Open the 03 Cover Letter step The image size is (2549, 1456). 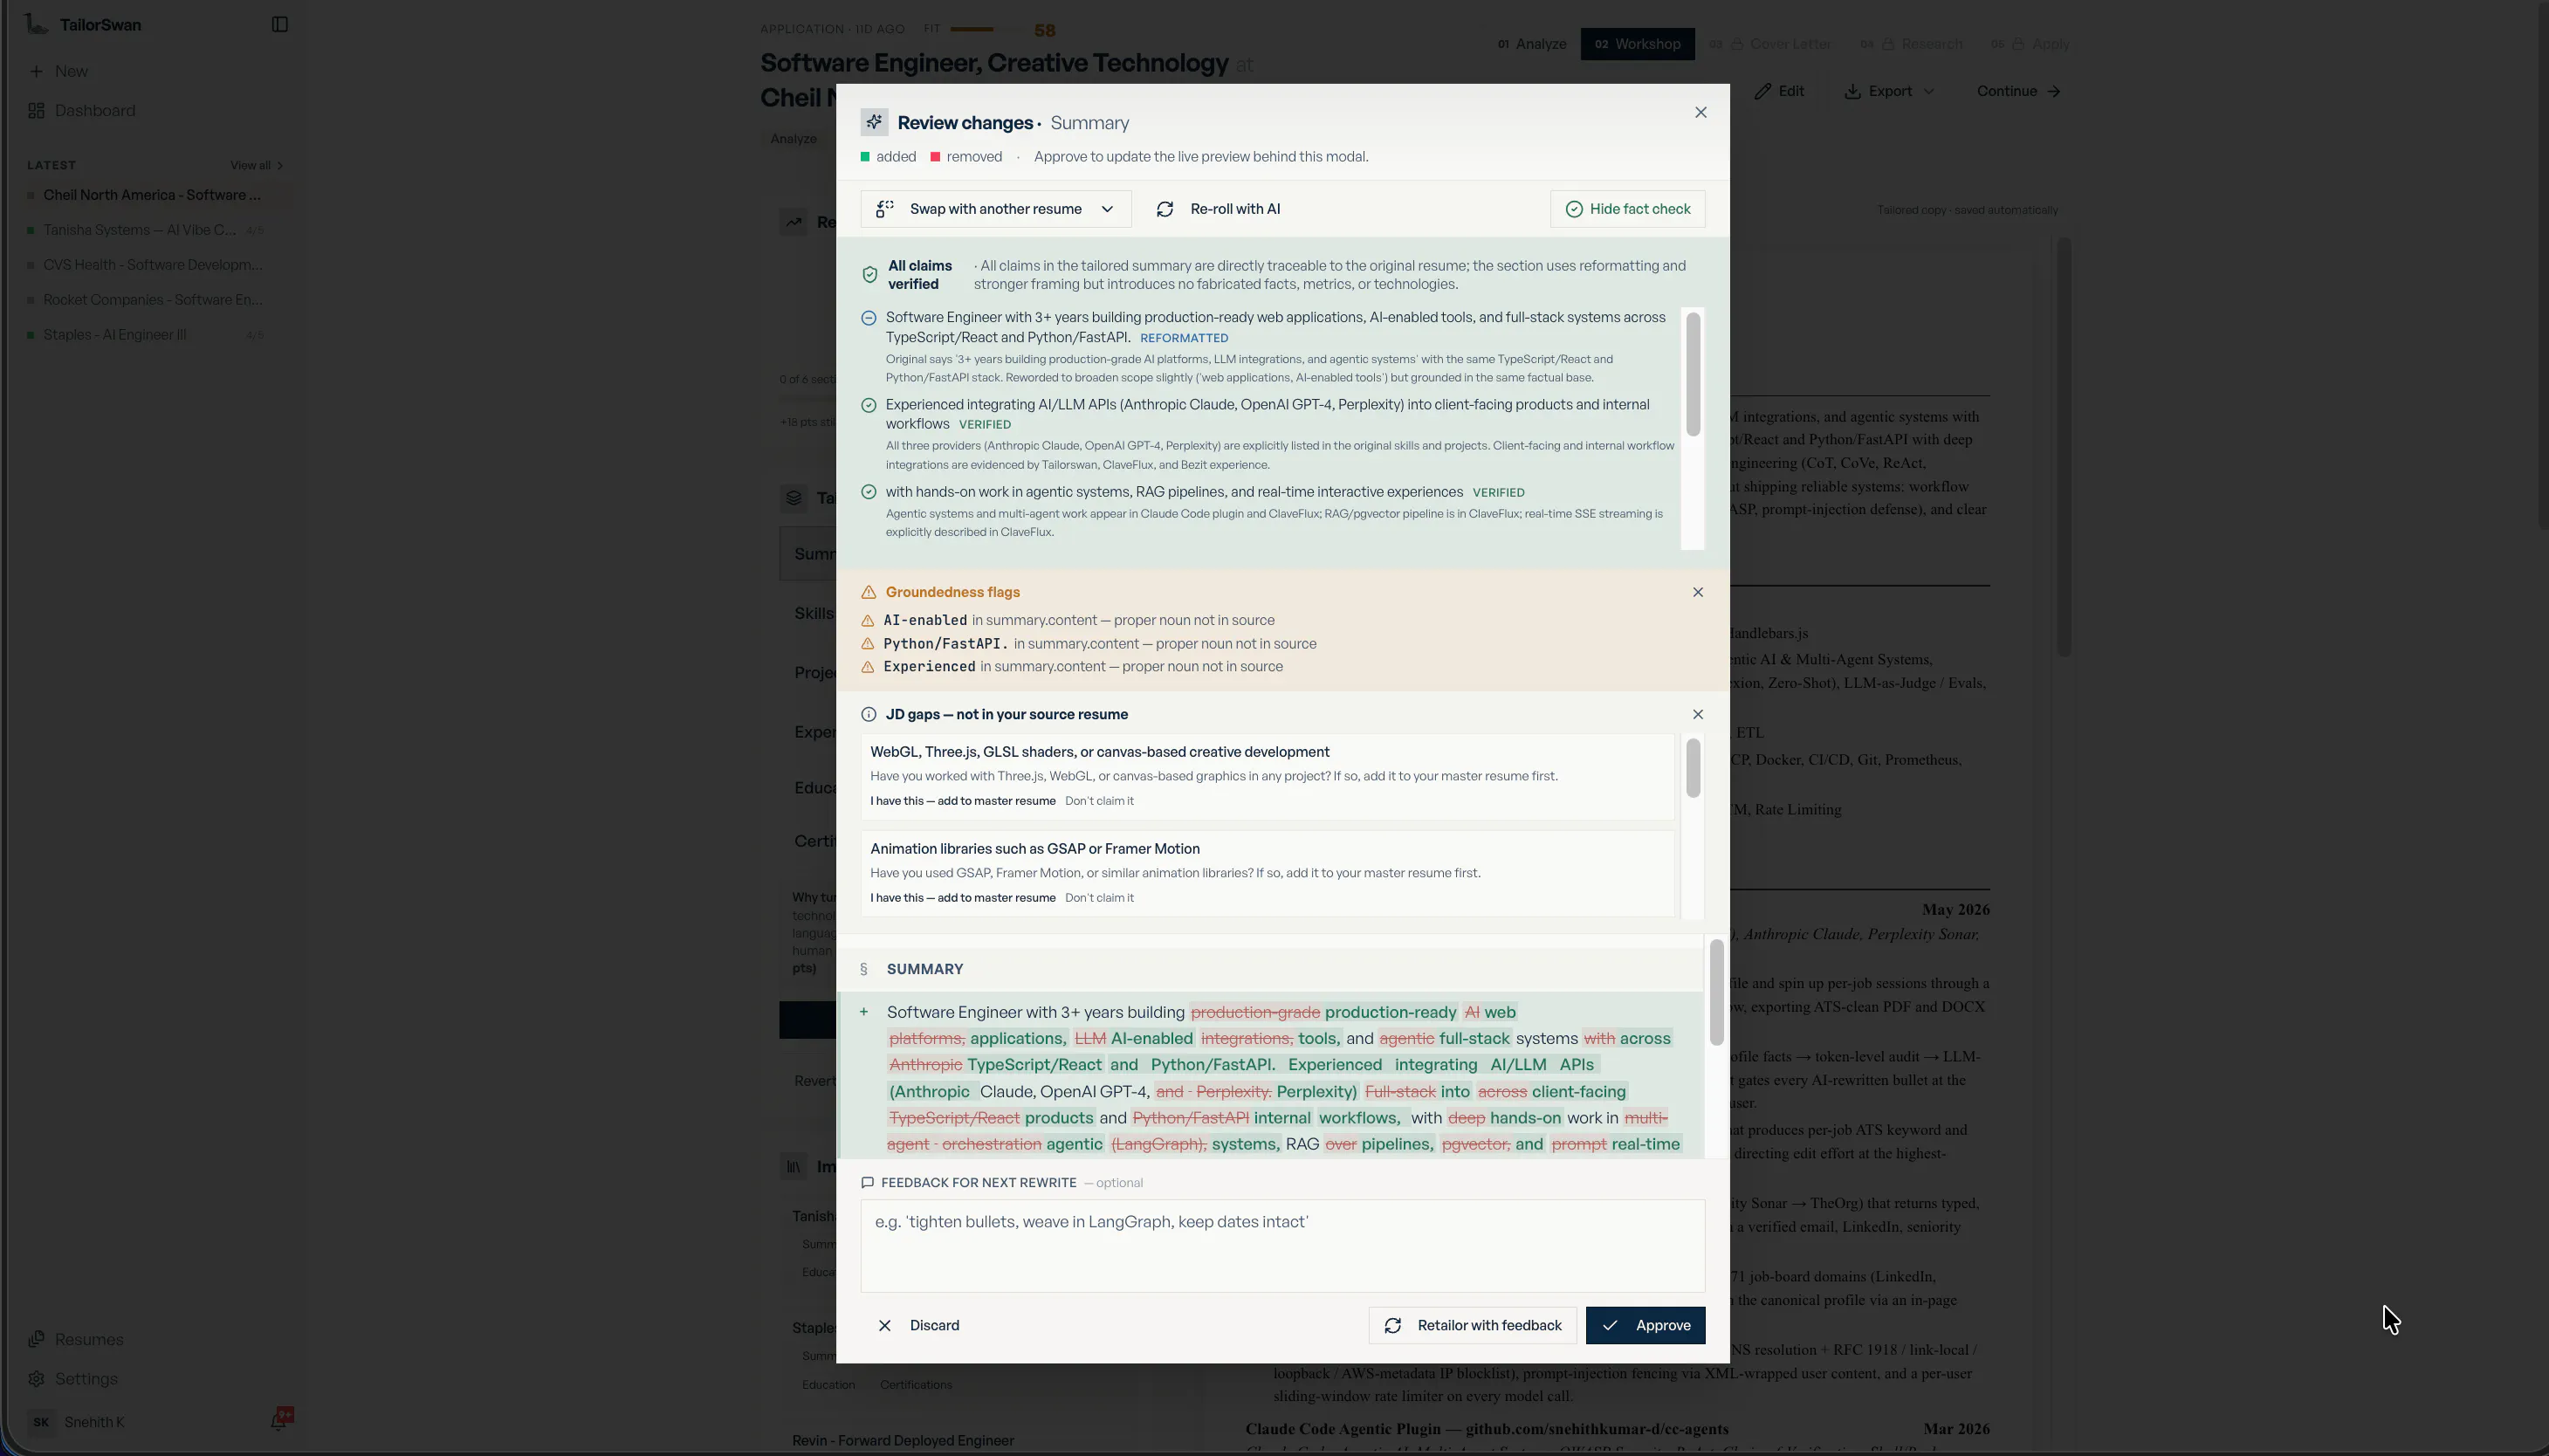[x=1771, y=44]
